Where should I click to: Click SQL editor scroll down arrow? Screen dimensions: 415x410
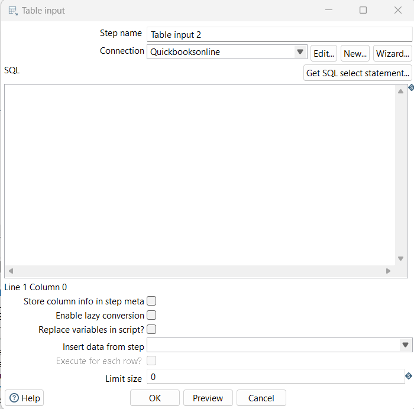(x=401, y=259)
